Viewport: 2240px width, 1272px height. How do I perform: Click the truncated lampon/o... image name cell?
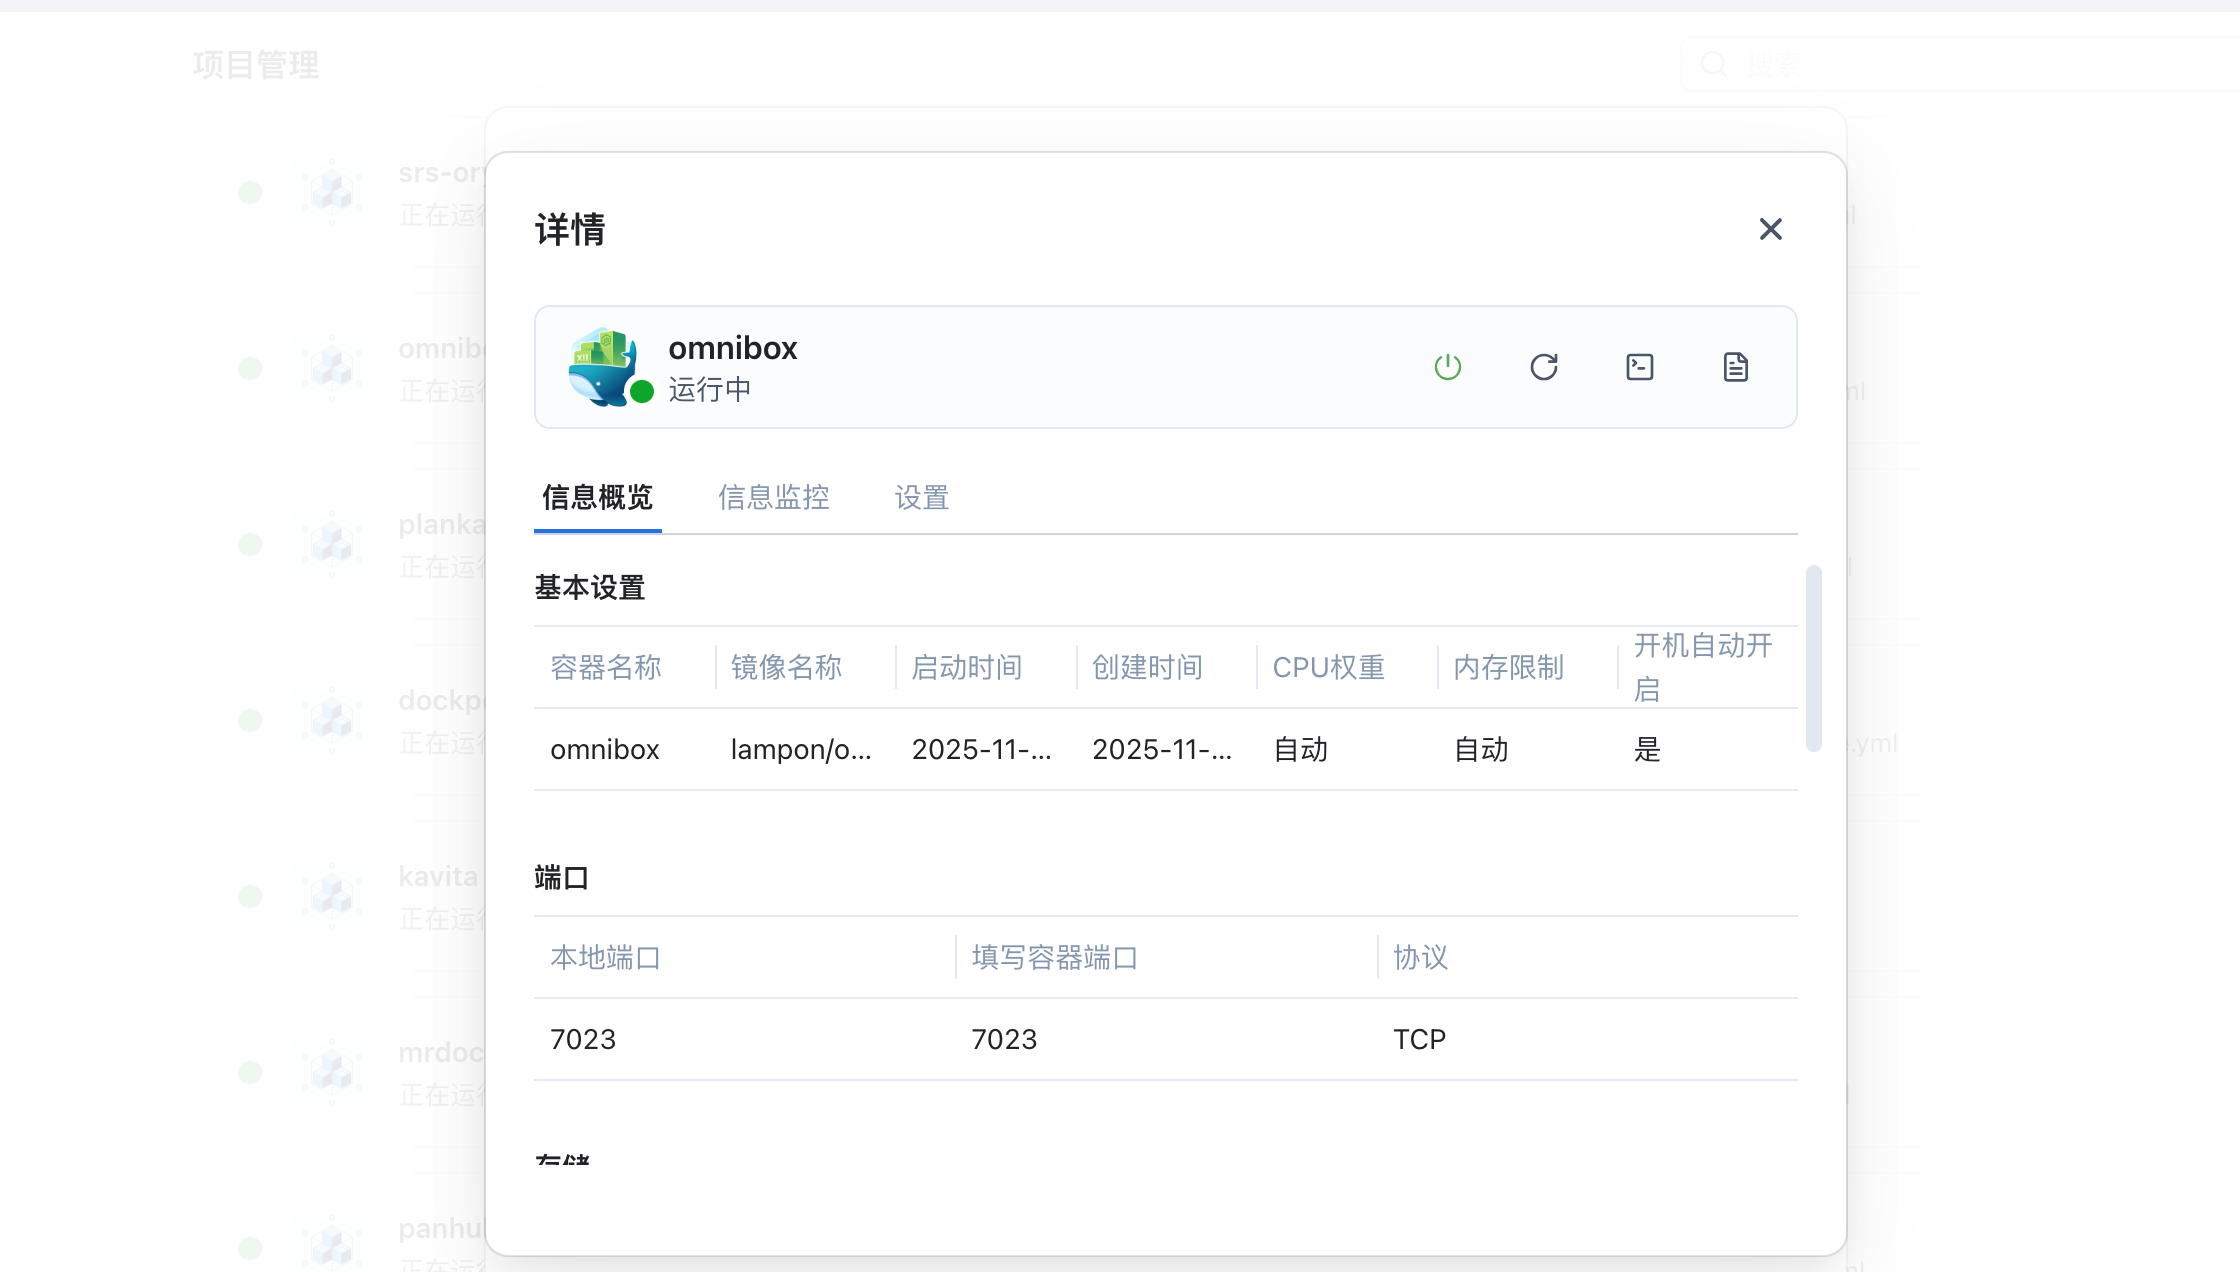point(800,749)
